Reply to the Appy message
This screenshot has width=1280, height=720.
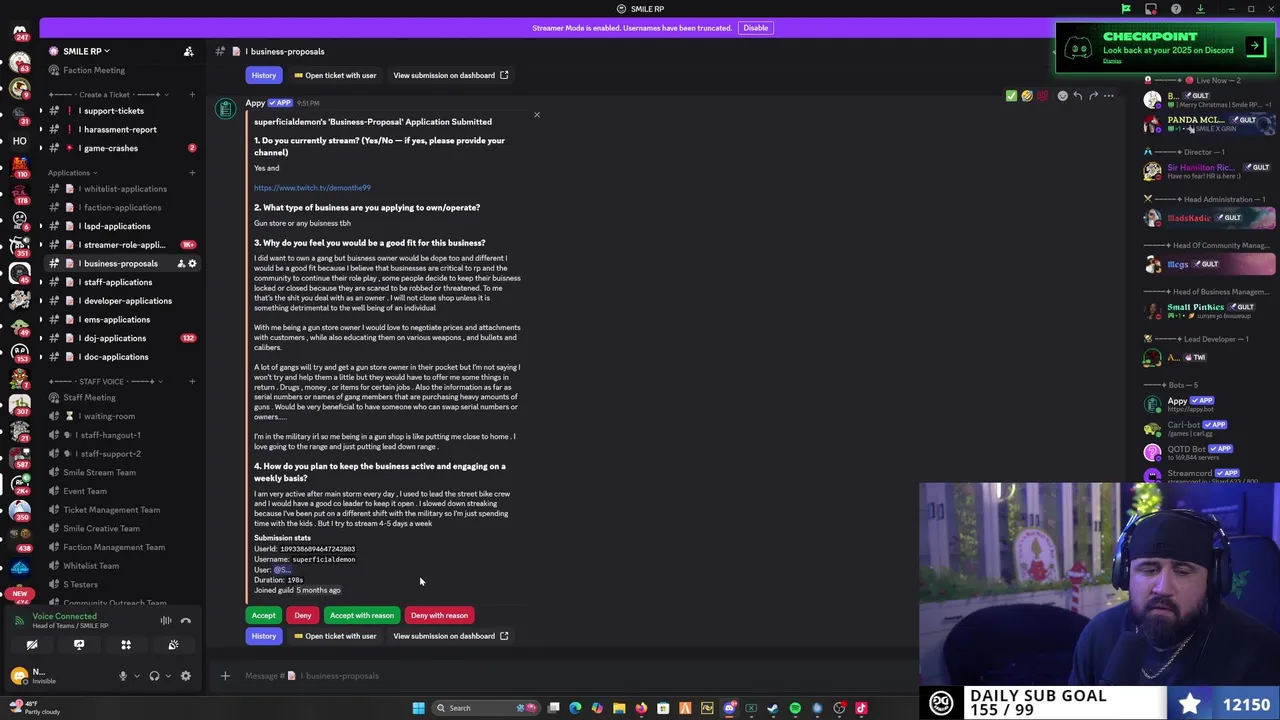point(1078,96)
